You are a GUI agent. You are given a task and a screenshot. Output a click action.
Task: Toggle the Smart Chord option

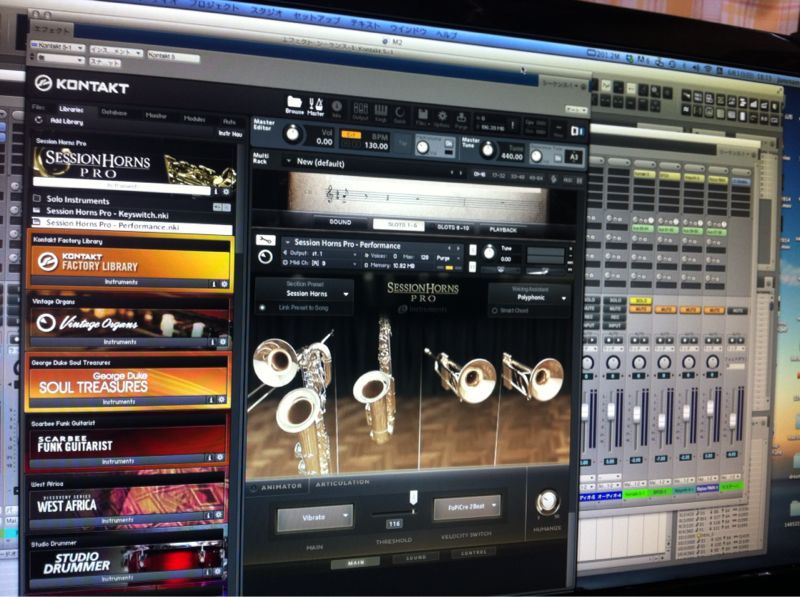click(x=494, y=310)
